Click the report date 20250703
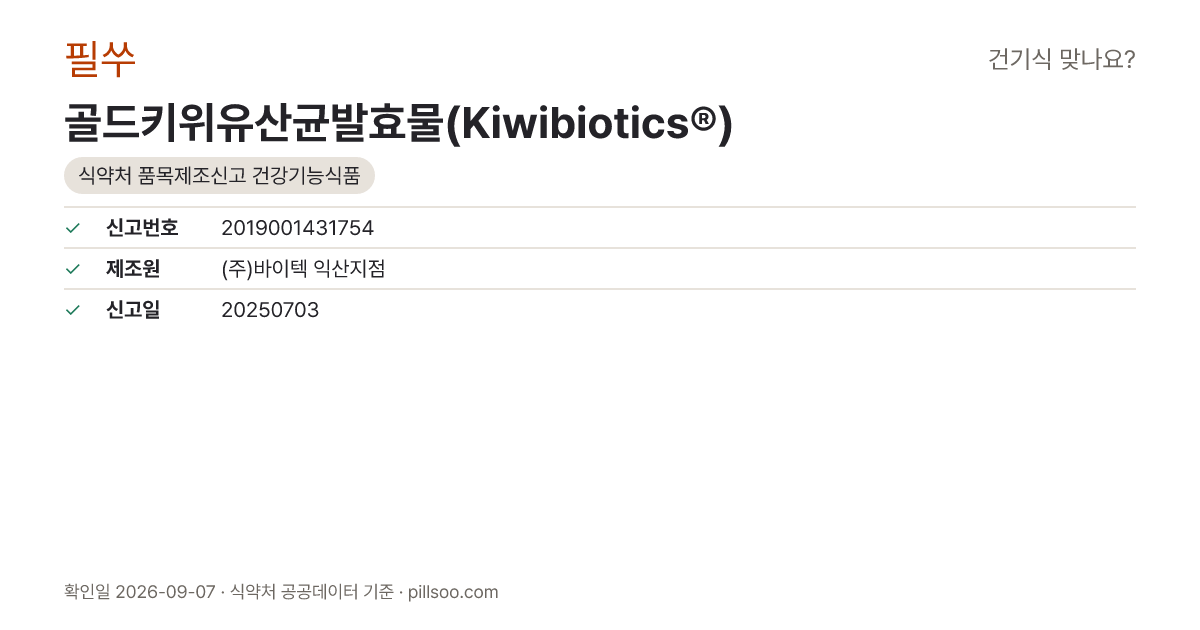1200x630 pixels. (x=270, y=310)
